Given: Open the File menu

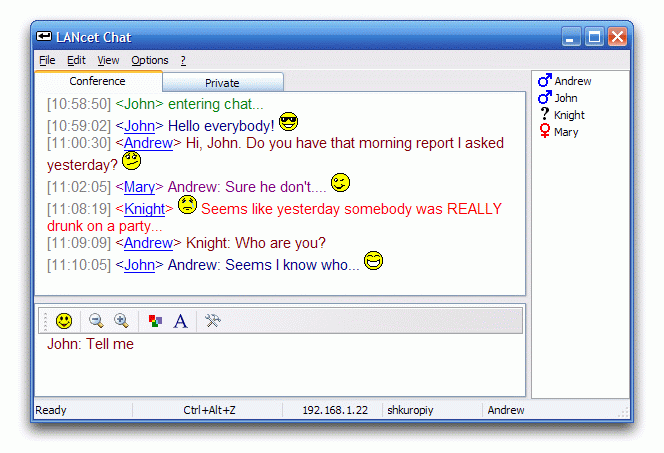Looking at the screenshot, I should 47,60.
